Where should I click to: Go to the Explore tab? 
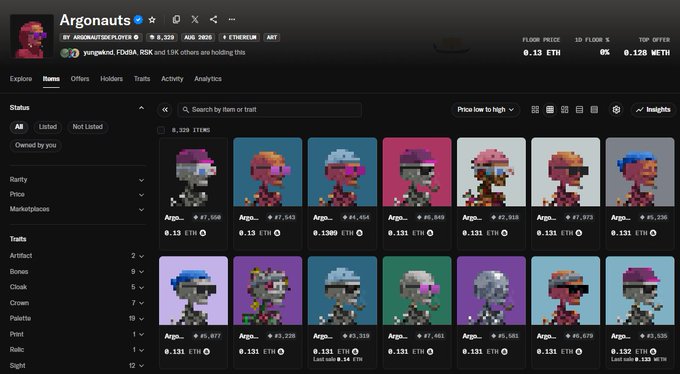[21, 79]
